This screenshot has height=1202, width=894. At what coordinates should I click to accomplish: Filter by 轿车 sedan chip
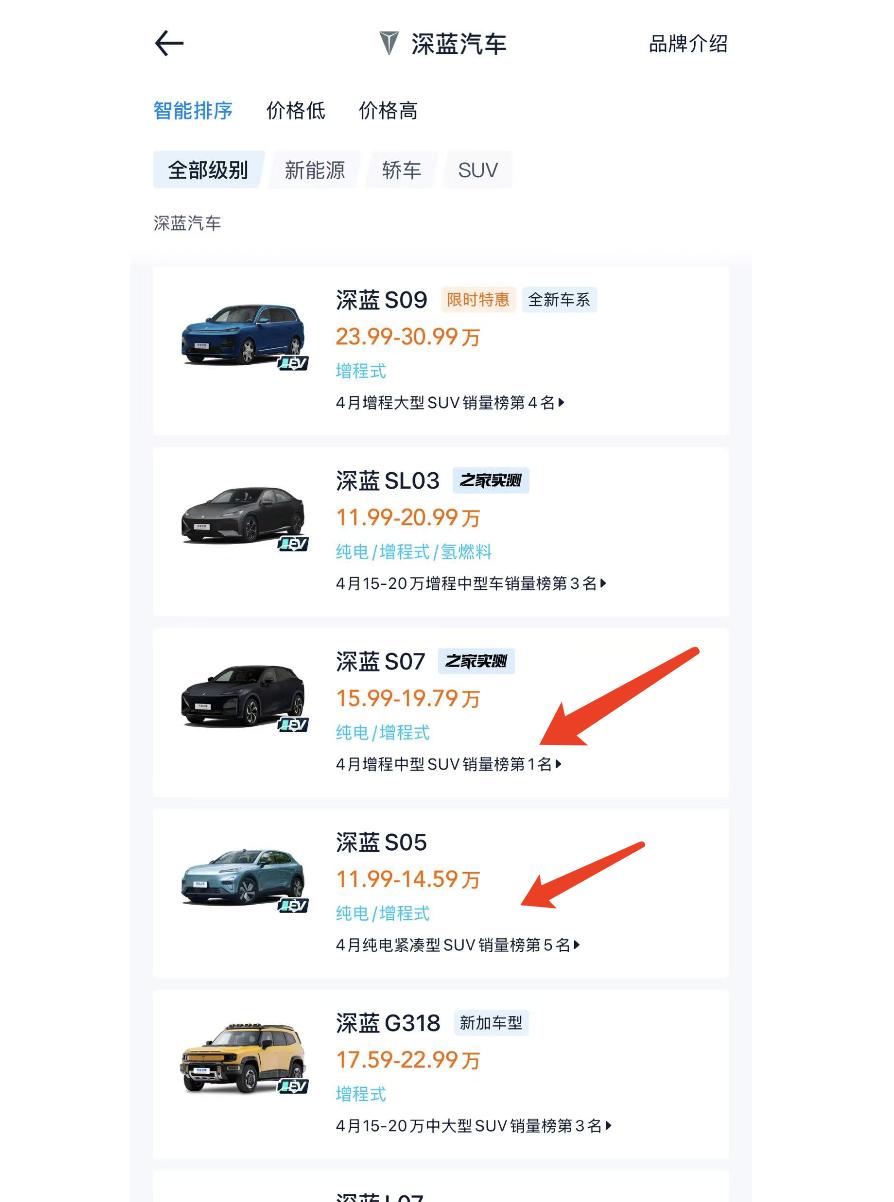coord(401,170)
